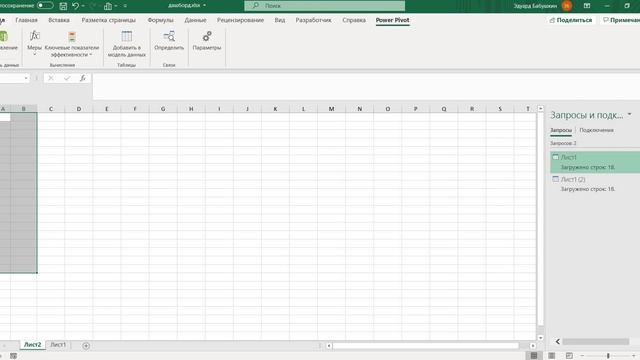The image size is (640, 360).
Task: Open the file name dropdown in title bar
Action: point(204,5)
